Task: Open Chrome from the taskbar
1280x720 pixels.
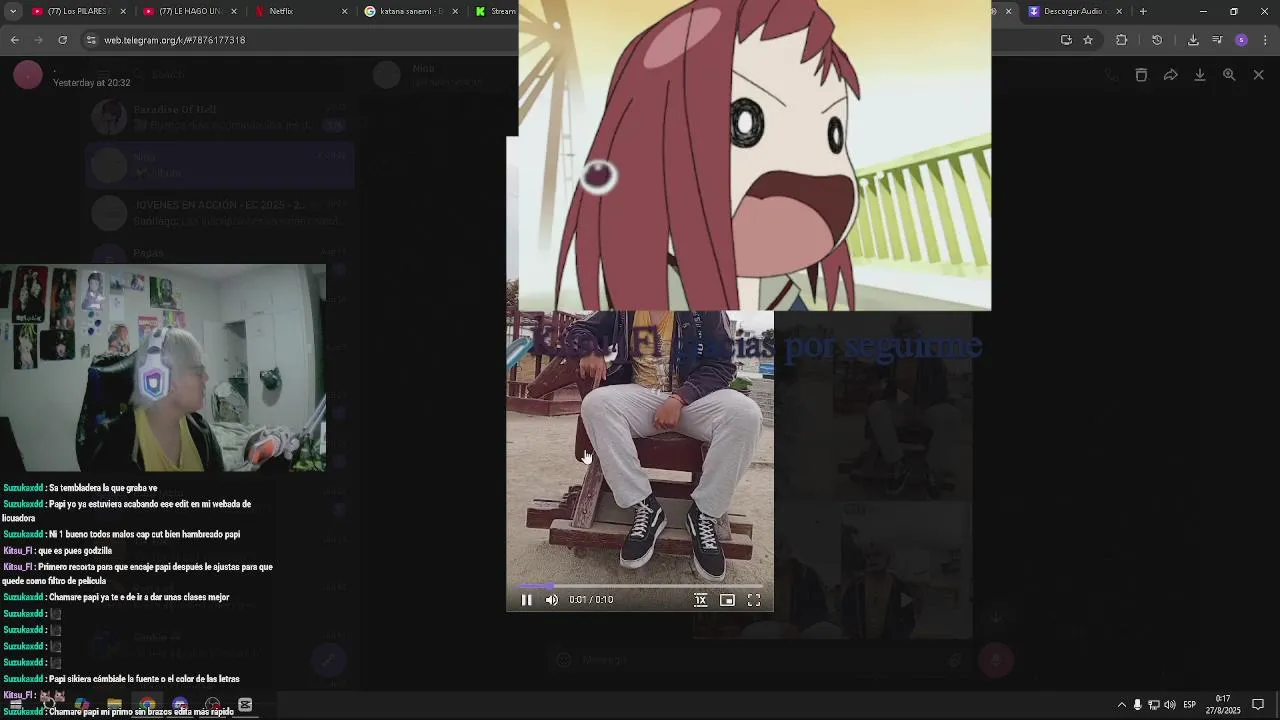Action: coord(147,705)
